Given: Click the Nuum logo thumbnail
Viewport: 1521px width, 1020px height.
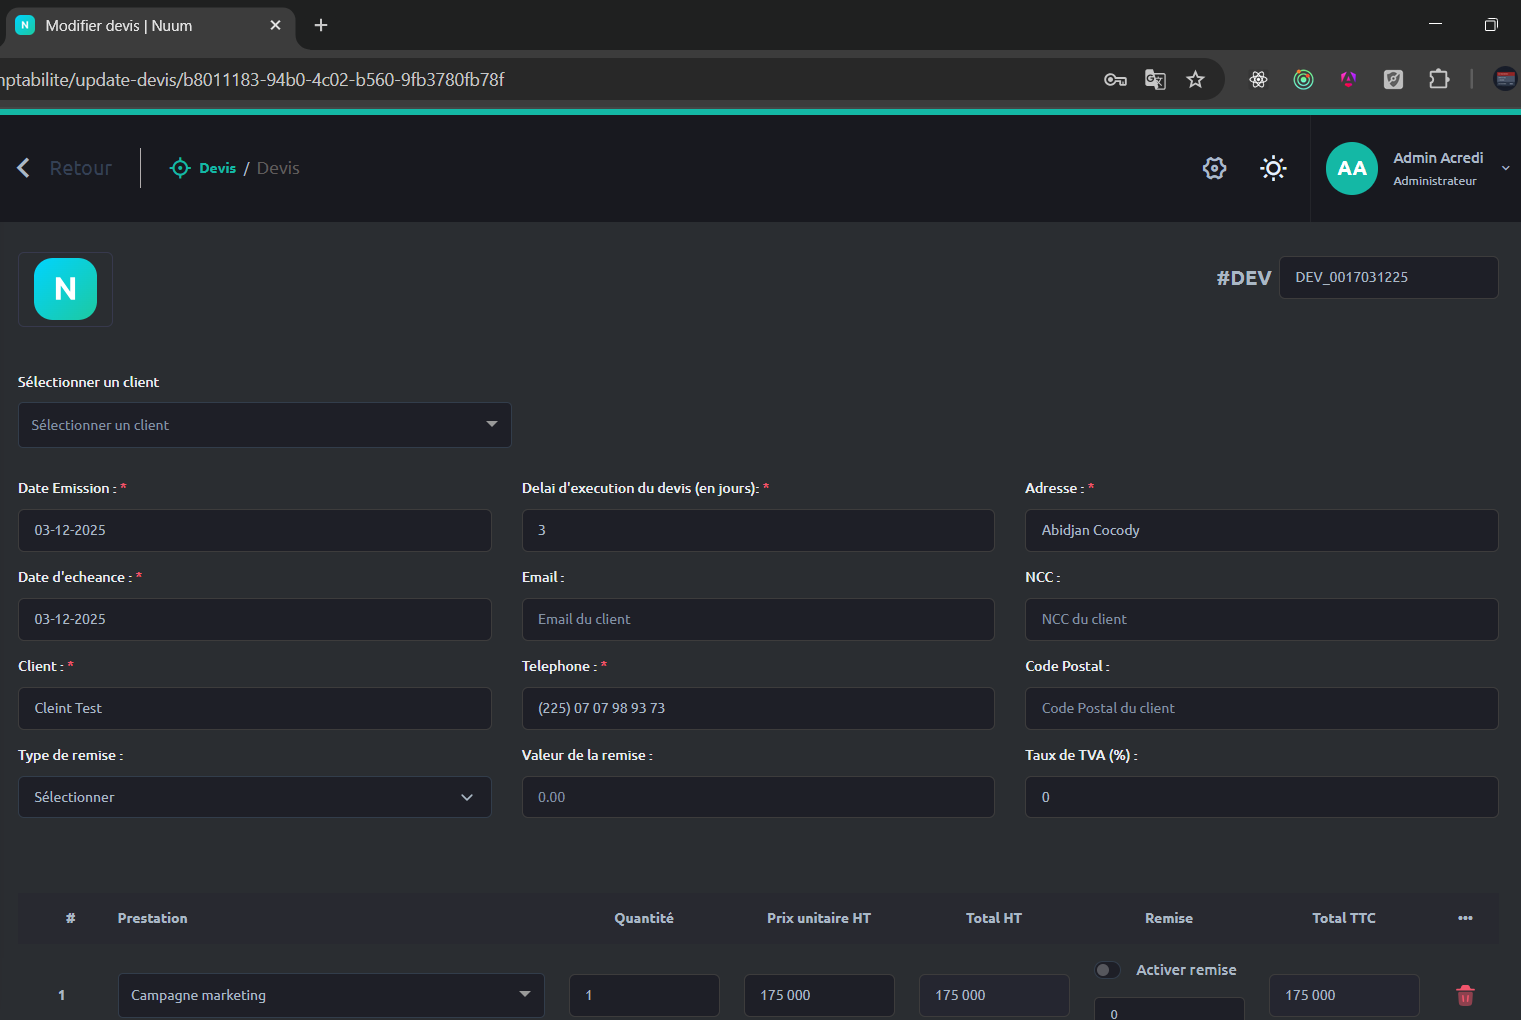Looking at the screenshot, I should [x=66, y=289].
